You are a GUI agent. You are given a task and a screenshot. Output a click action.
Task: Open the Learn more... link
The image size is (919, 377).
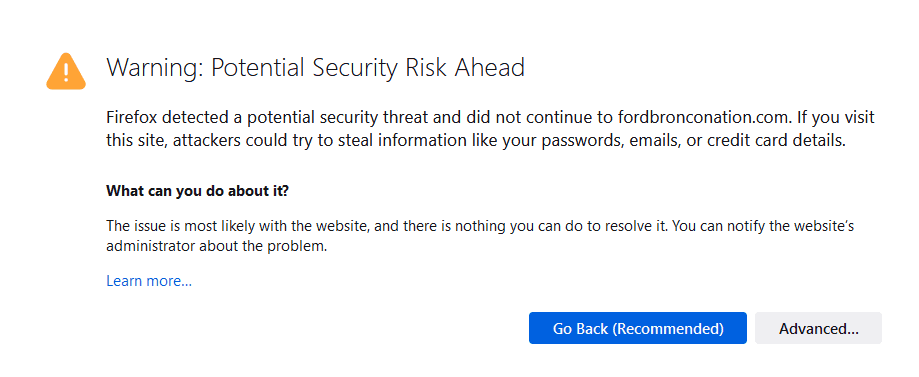(x=149, y=281)
